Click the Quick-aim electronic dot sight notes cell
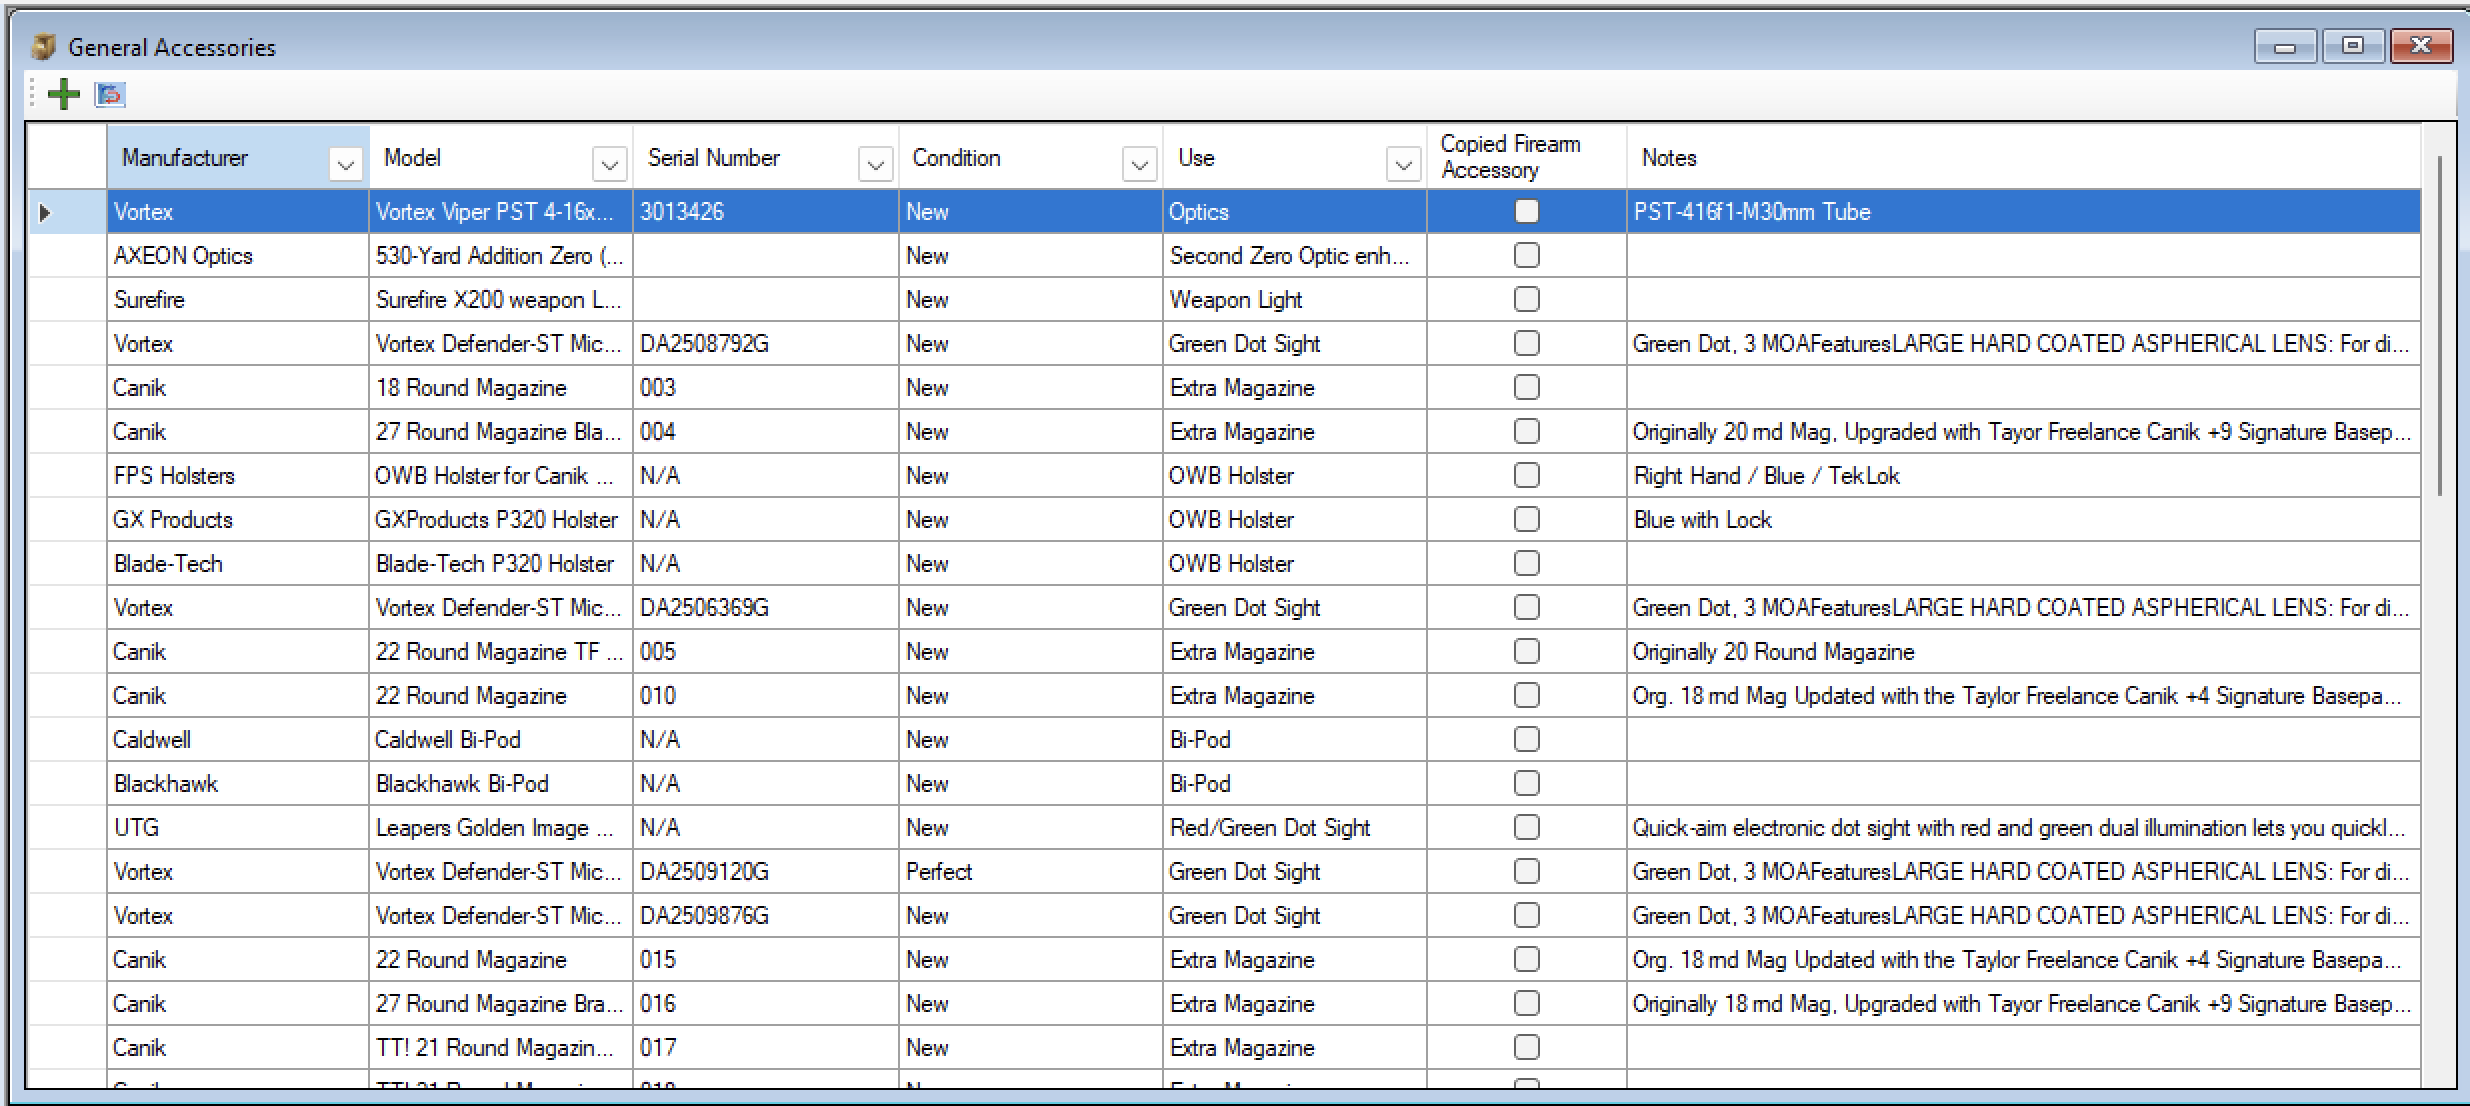 [x=2023, y=827]
